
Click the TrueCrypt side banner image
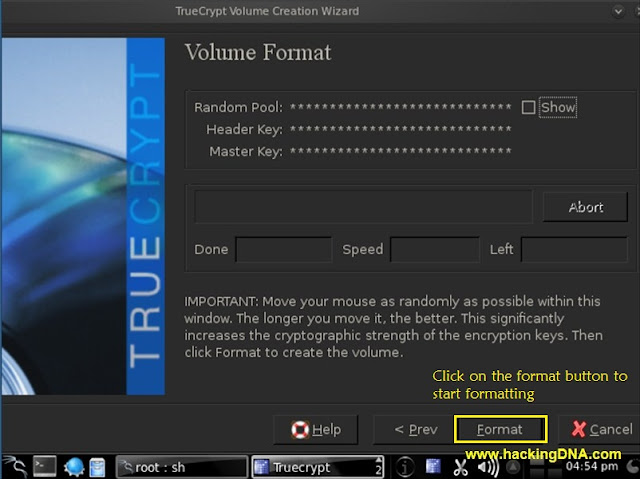(x=83, y=216)
